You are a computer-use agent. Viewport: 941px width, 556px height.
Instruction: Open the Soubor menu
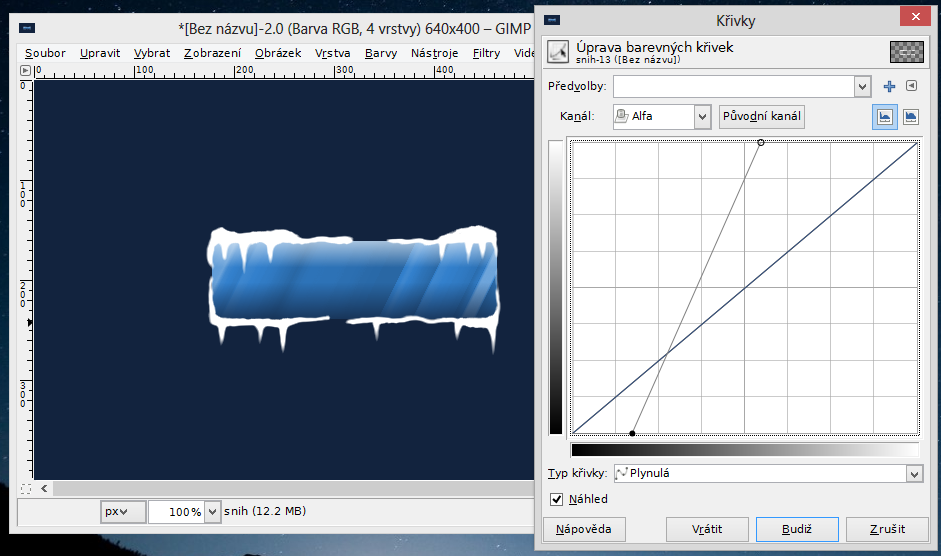[x=45, y=53]
